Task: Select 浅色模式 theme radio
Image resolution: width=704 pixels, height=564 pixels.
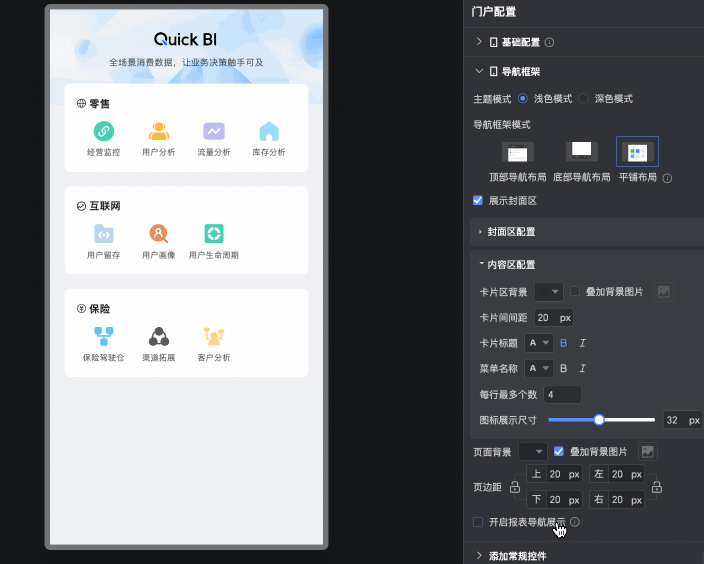Action: point(523,98)
